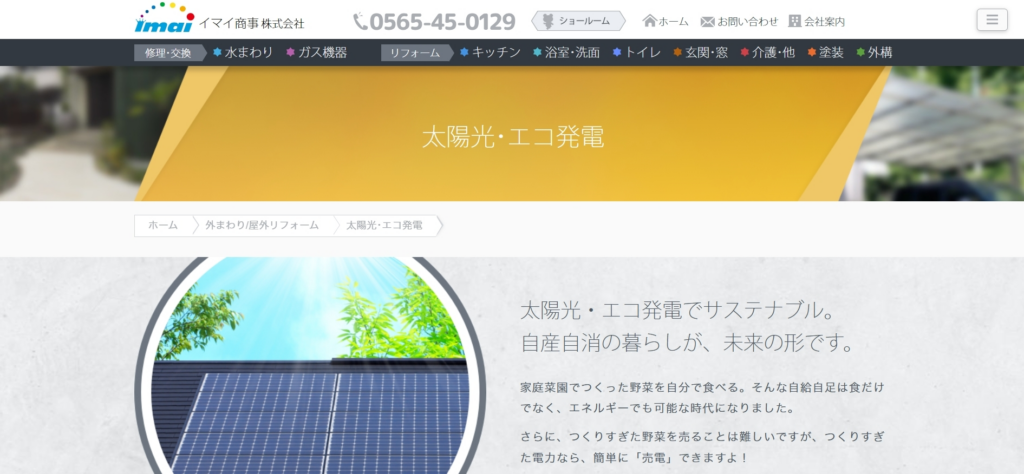Image resolution: width=1024 pixels, height=474 pixels.
Task: Open the 塗装 menu item
Action: coord(831,52)
